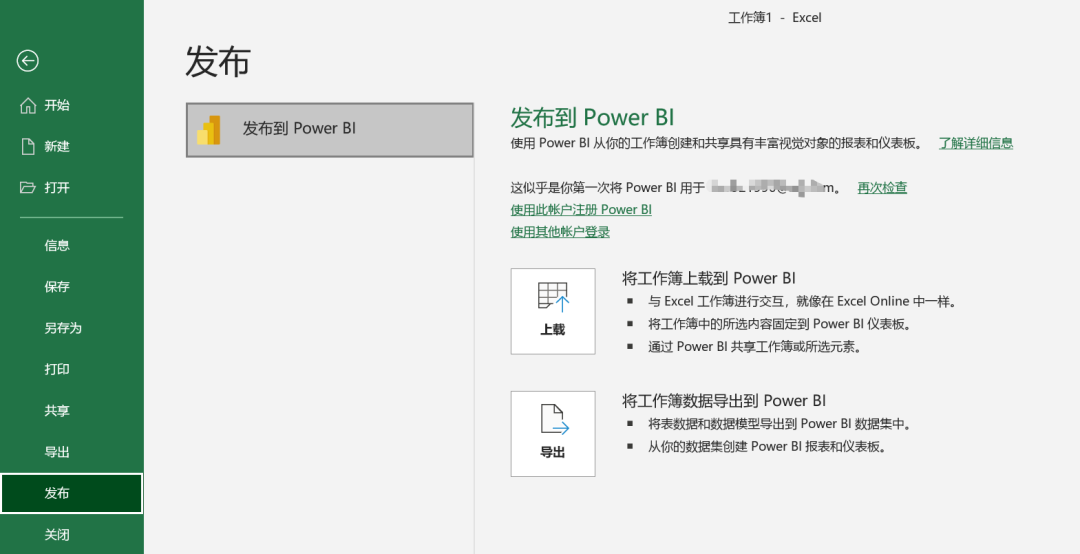Image resolution: width=1080 pixels, height=554 pixels.
Task: Click the 工作簿1 - Excel window title
Action: pyautogui.click(x=775, y=18)
